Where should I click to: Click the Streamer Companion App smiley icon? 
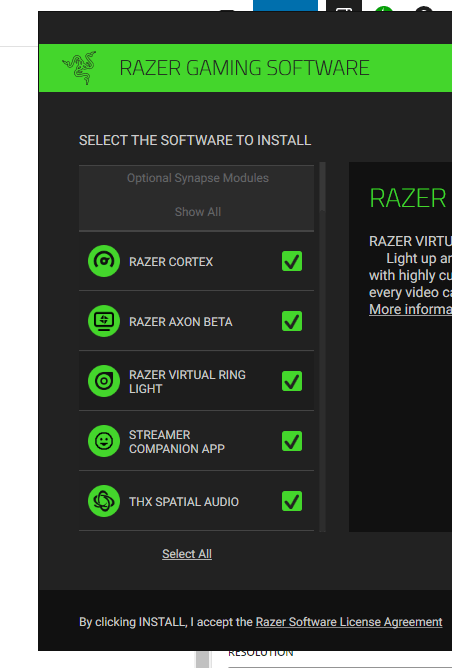[x=104, y=441]
